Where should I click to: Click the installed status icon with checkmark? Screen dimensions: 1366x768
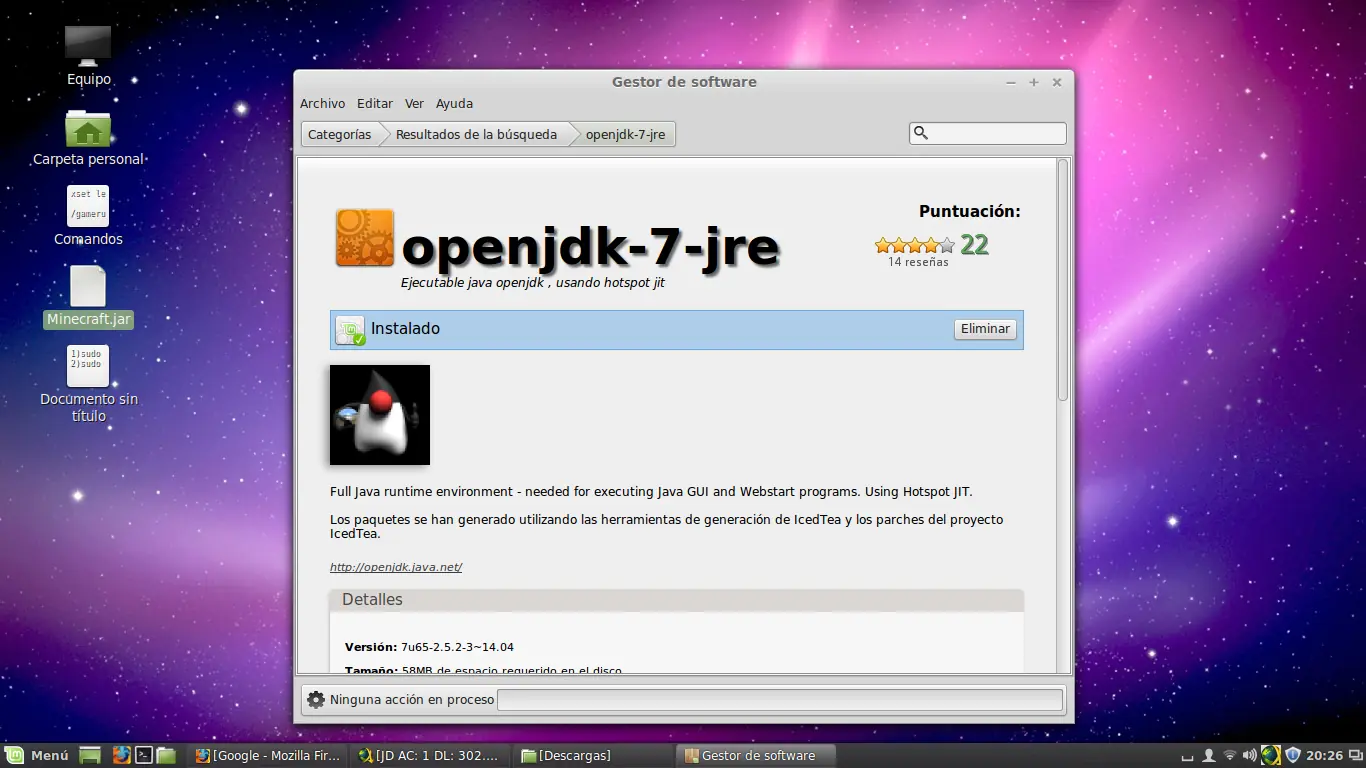coord(350,330)
